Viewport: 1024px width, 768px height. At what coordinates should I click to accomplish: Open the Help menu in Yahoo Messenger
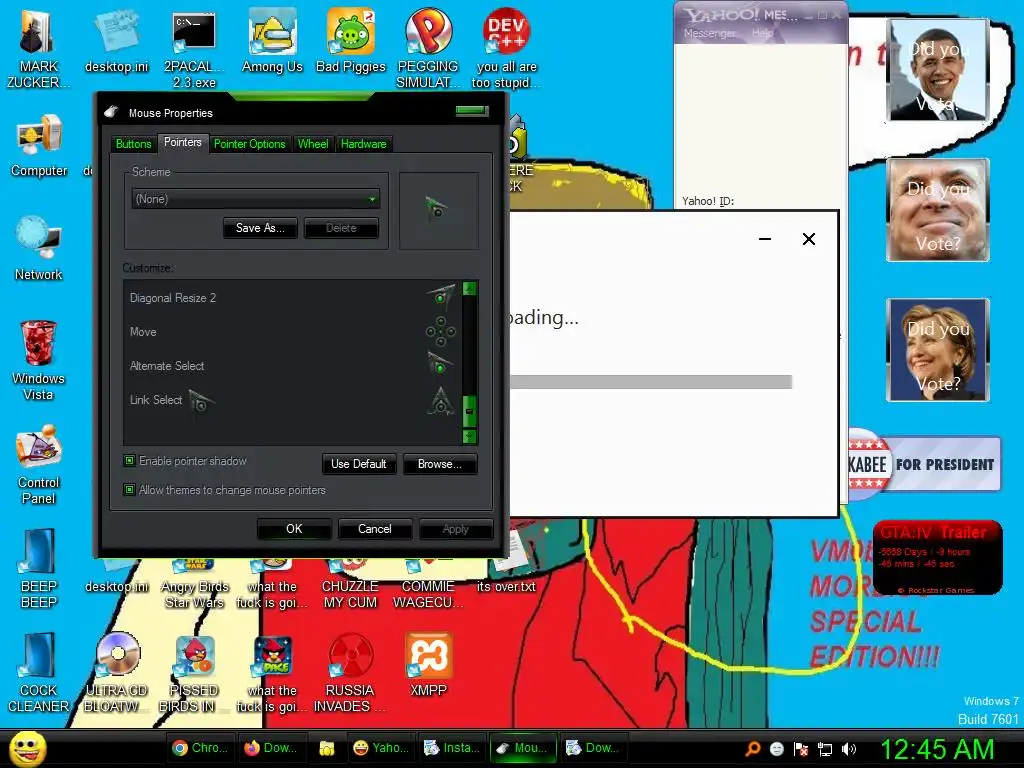tap(762, 33)
